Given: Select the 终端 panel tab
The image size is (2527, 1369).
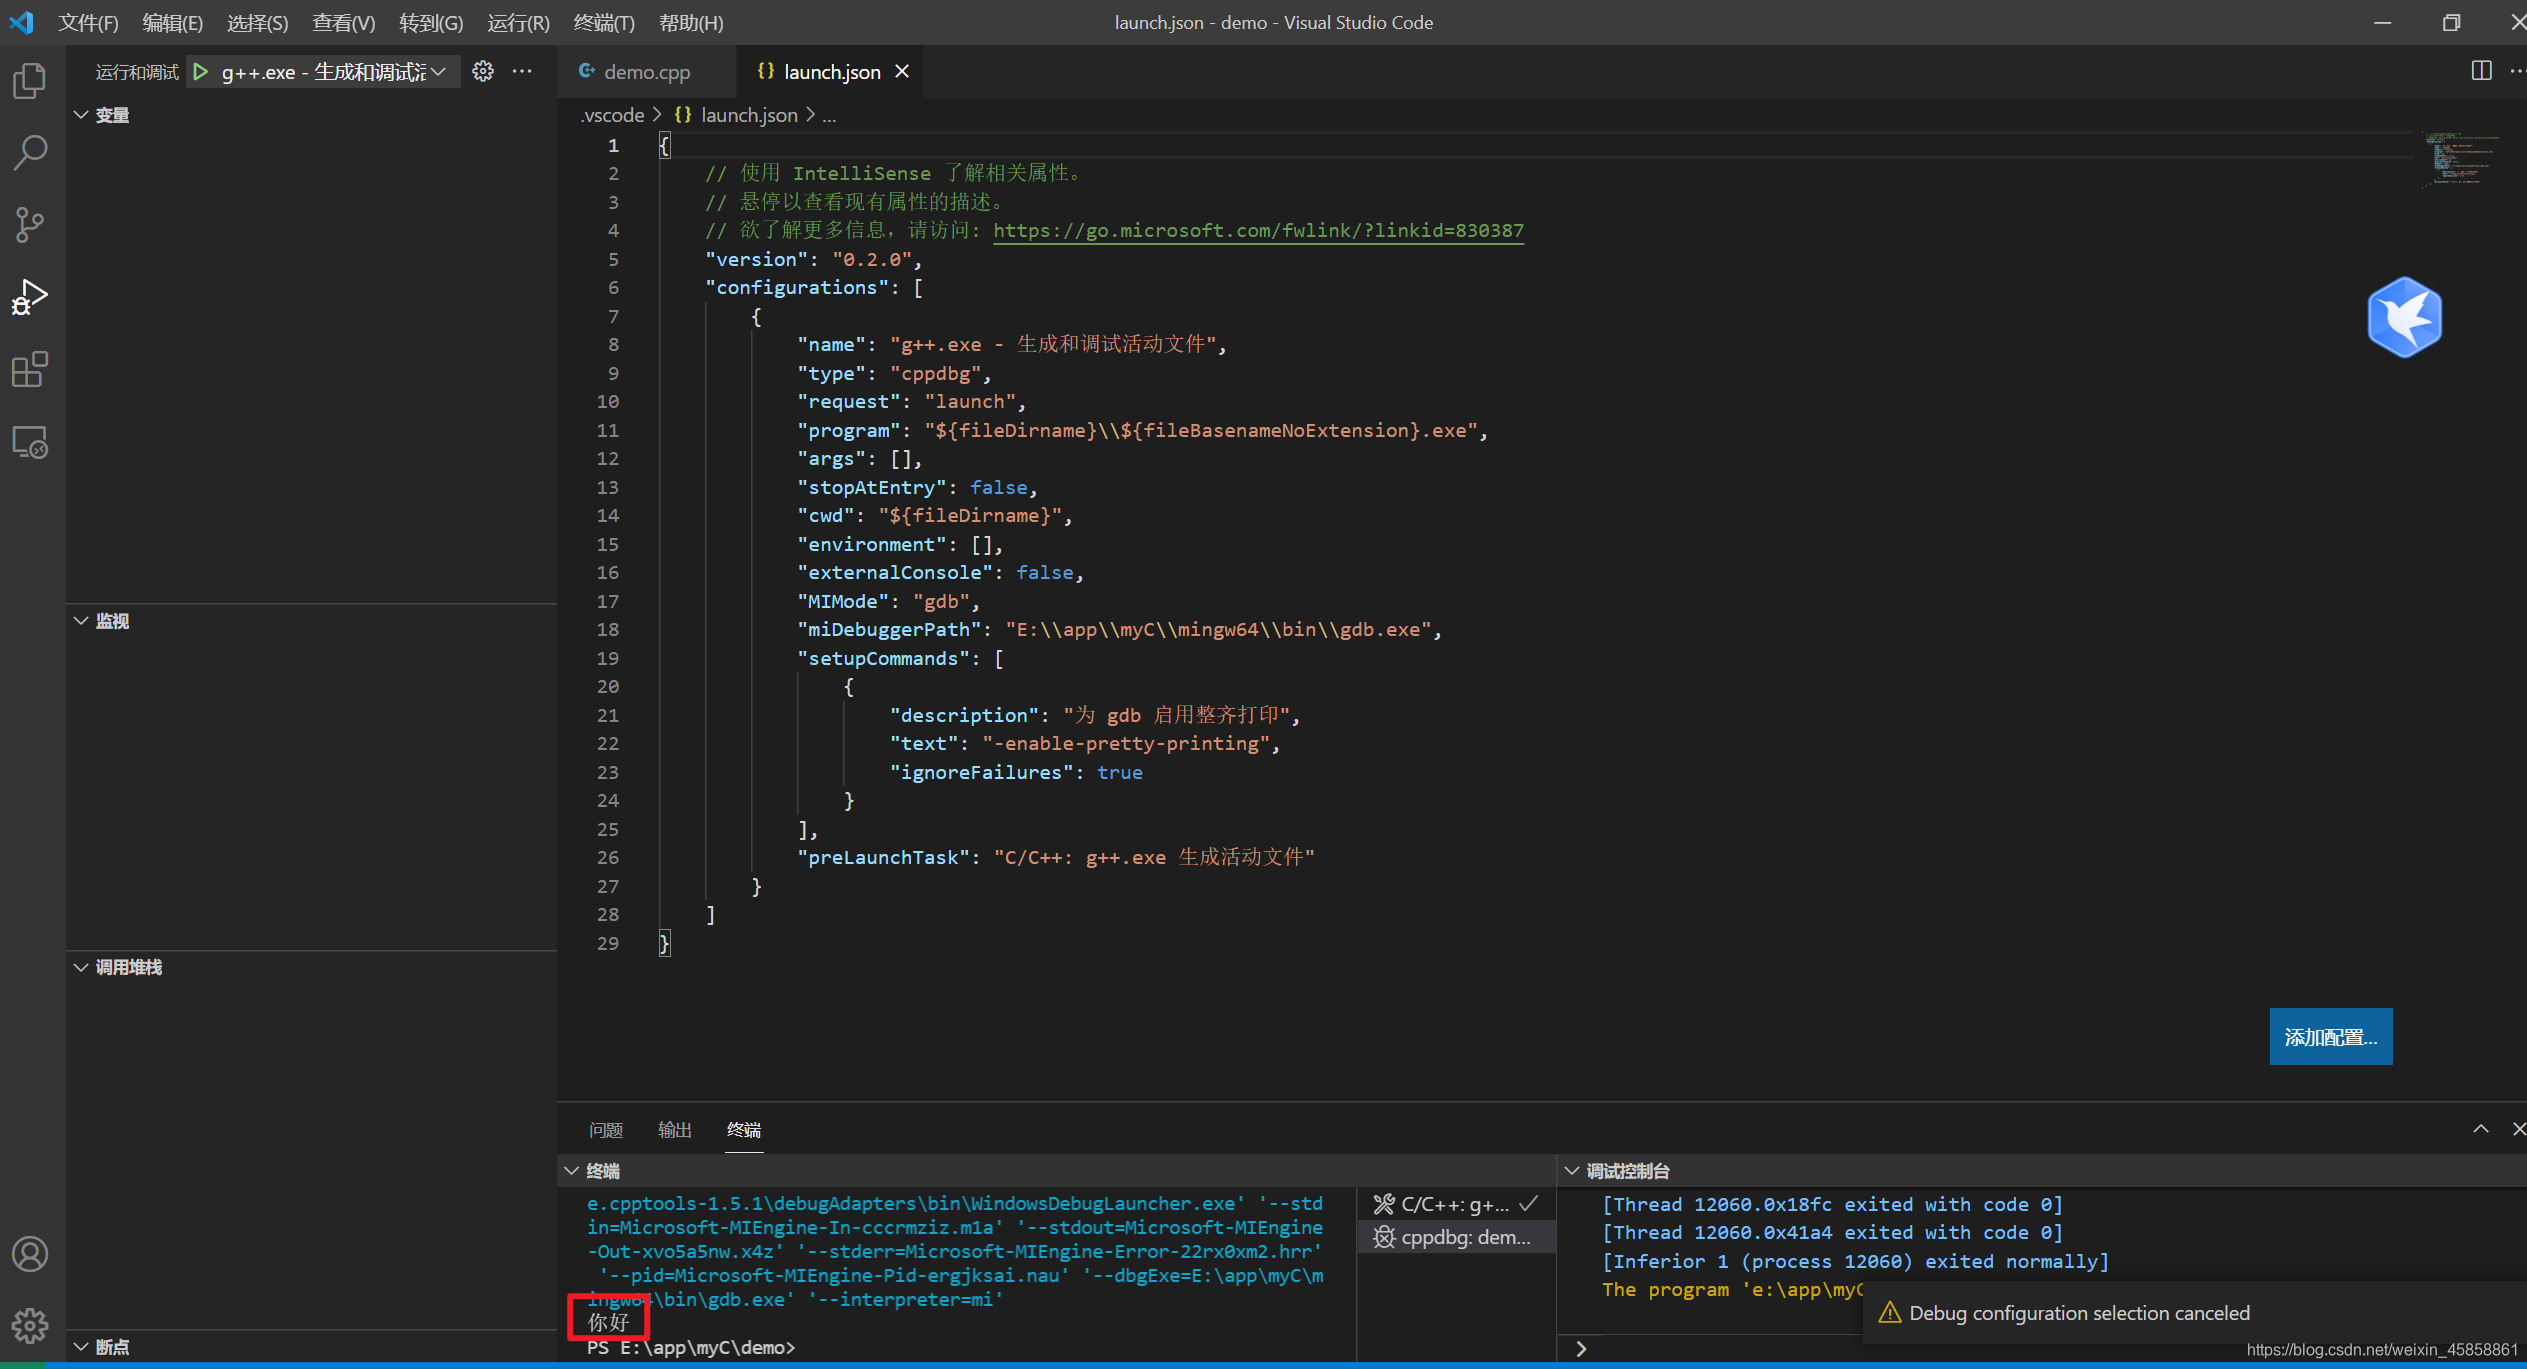Looking at the screenshot, I should [744, 1129].
